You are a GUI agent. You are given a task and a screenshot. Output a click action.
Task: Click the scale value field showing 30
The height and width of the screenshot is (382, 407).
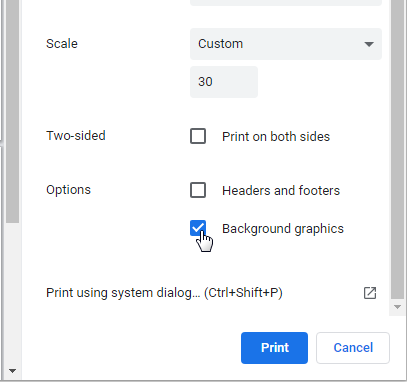pos(224,82)
